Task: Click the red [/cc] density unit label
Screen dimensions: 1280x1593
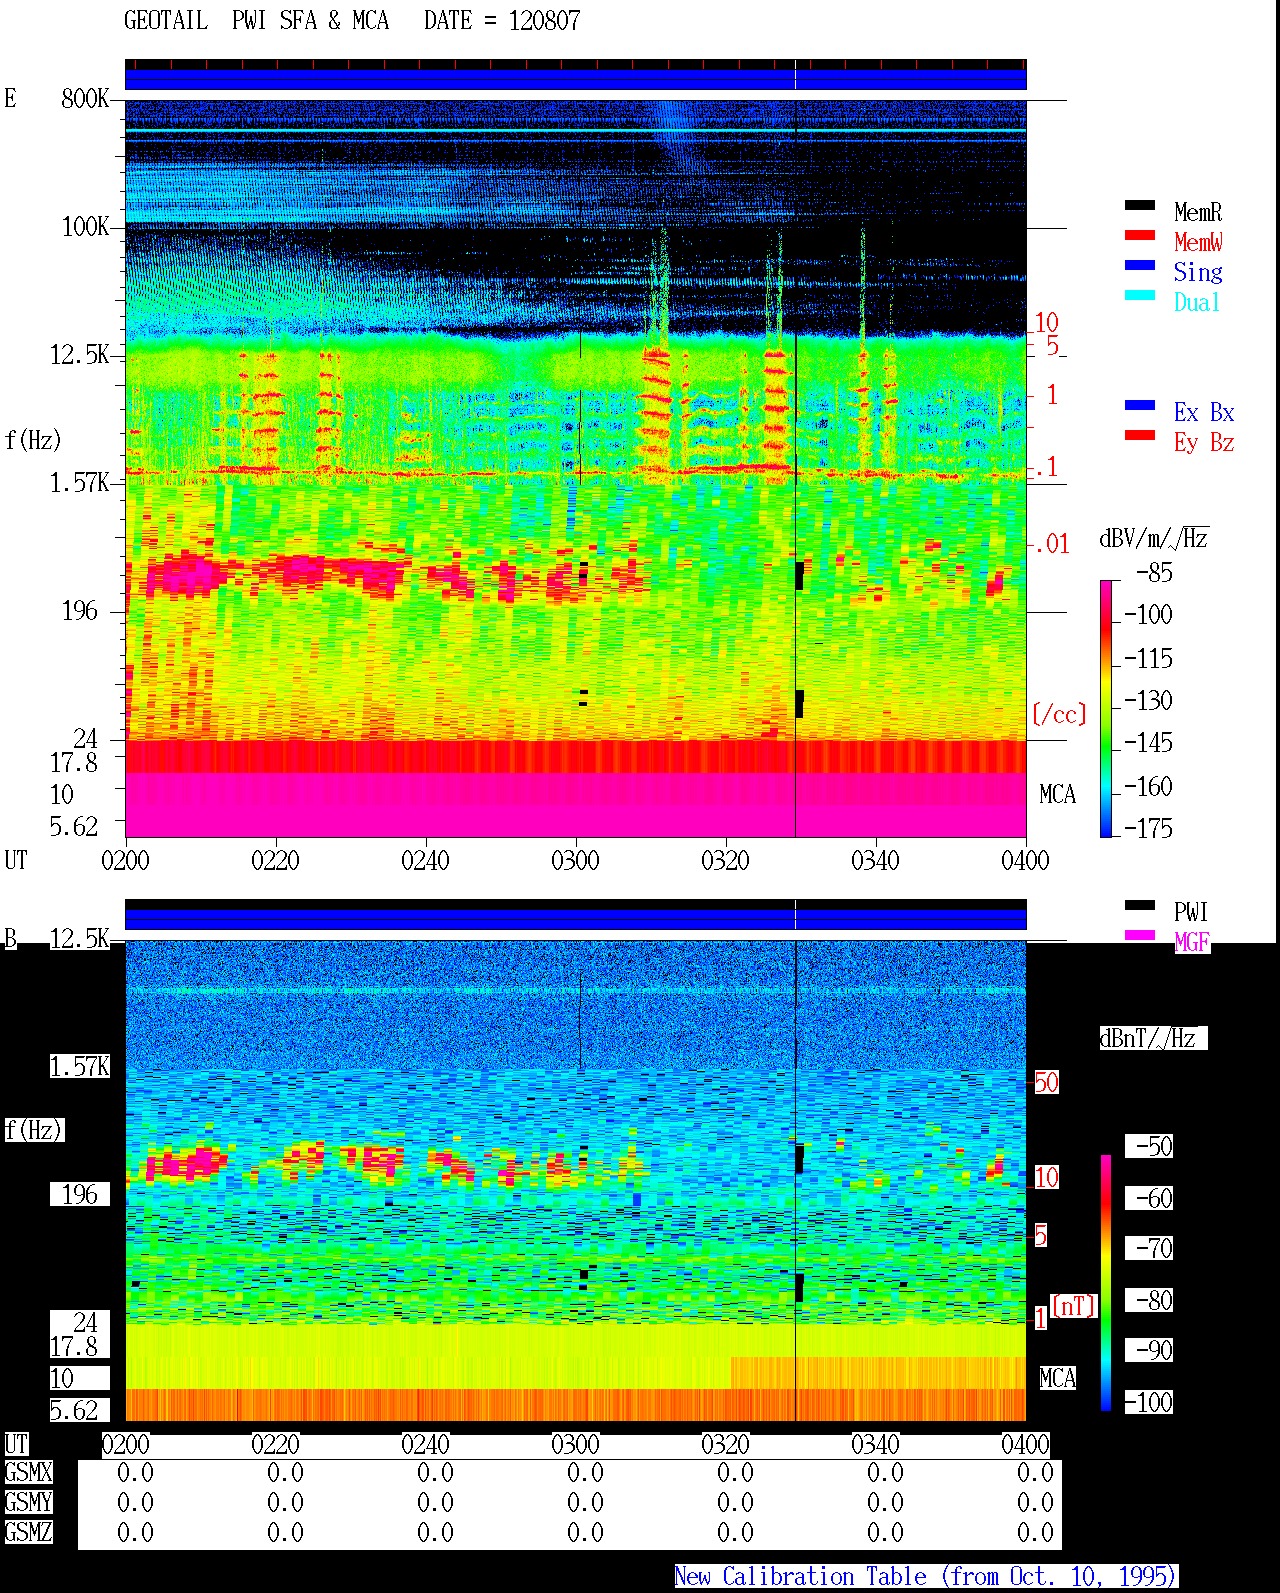Action: (1059, 714)
